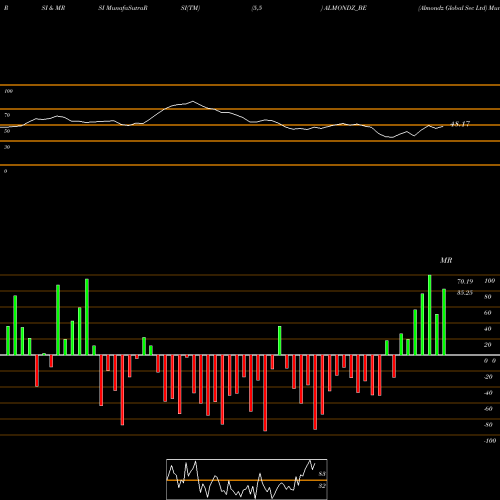Click the 85.25 momentum reading
The width and height of the screenshot is (500, 500).
point(465,293)
